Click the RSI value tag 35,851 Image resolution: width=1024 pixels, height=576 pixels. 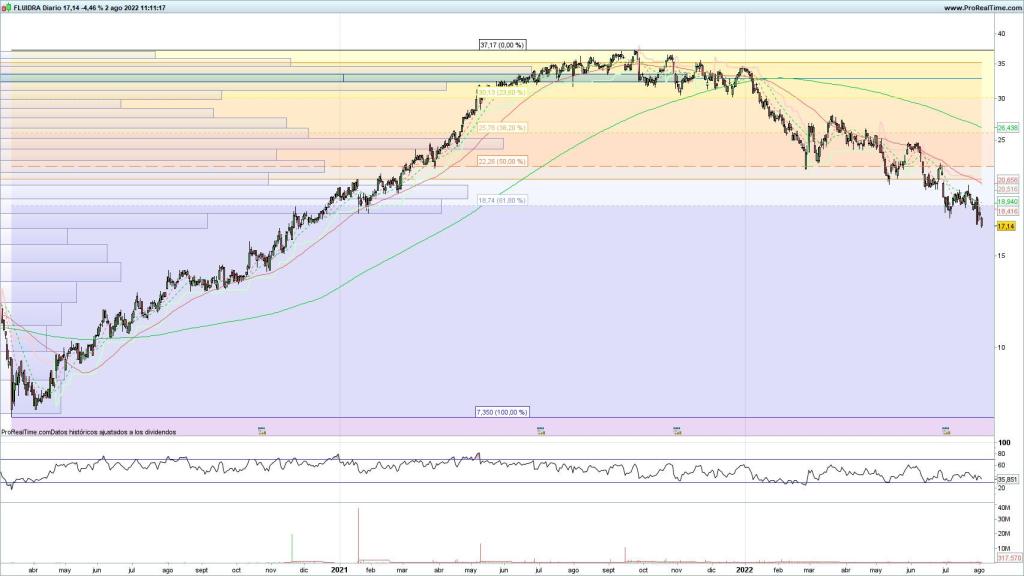pyautogui.click(x=1007, y=480)
